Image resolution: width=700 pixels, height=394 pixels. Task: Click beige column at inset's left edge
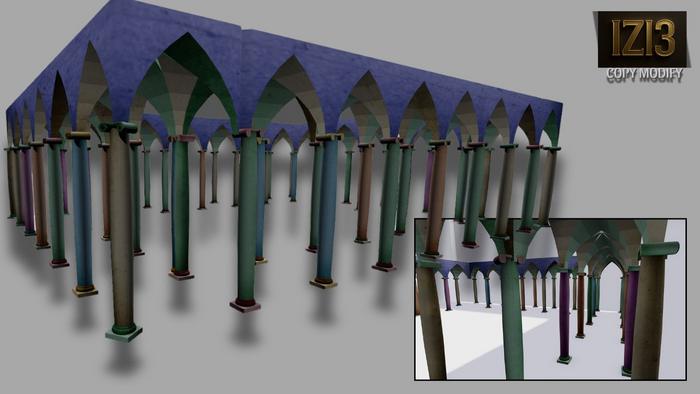point(430,320)
